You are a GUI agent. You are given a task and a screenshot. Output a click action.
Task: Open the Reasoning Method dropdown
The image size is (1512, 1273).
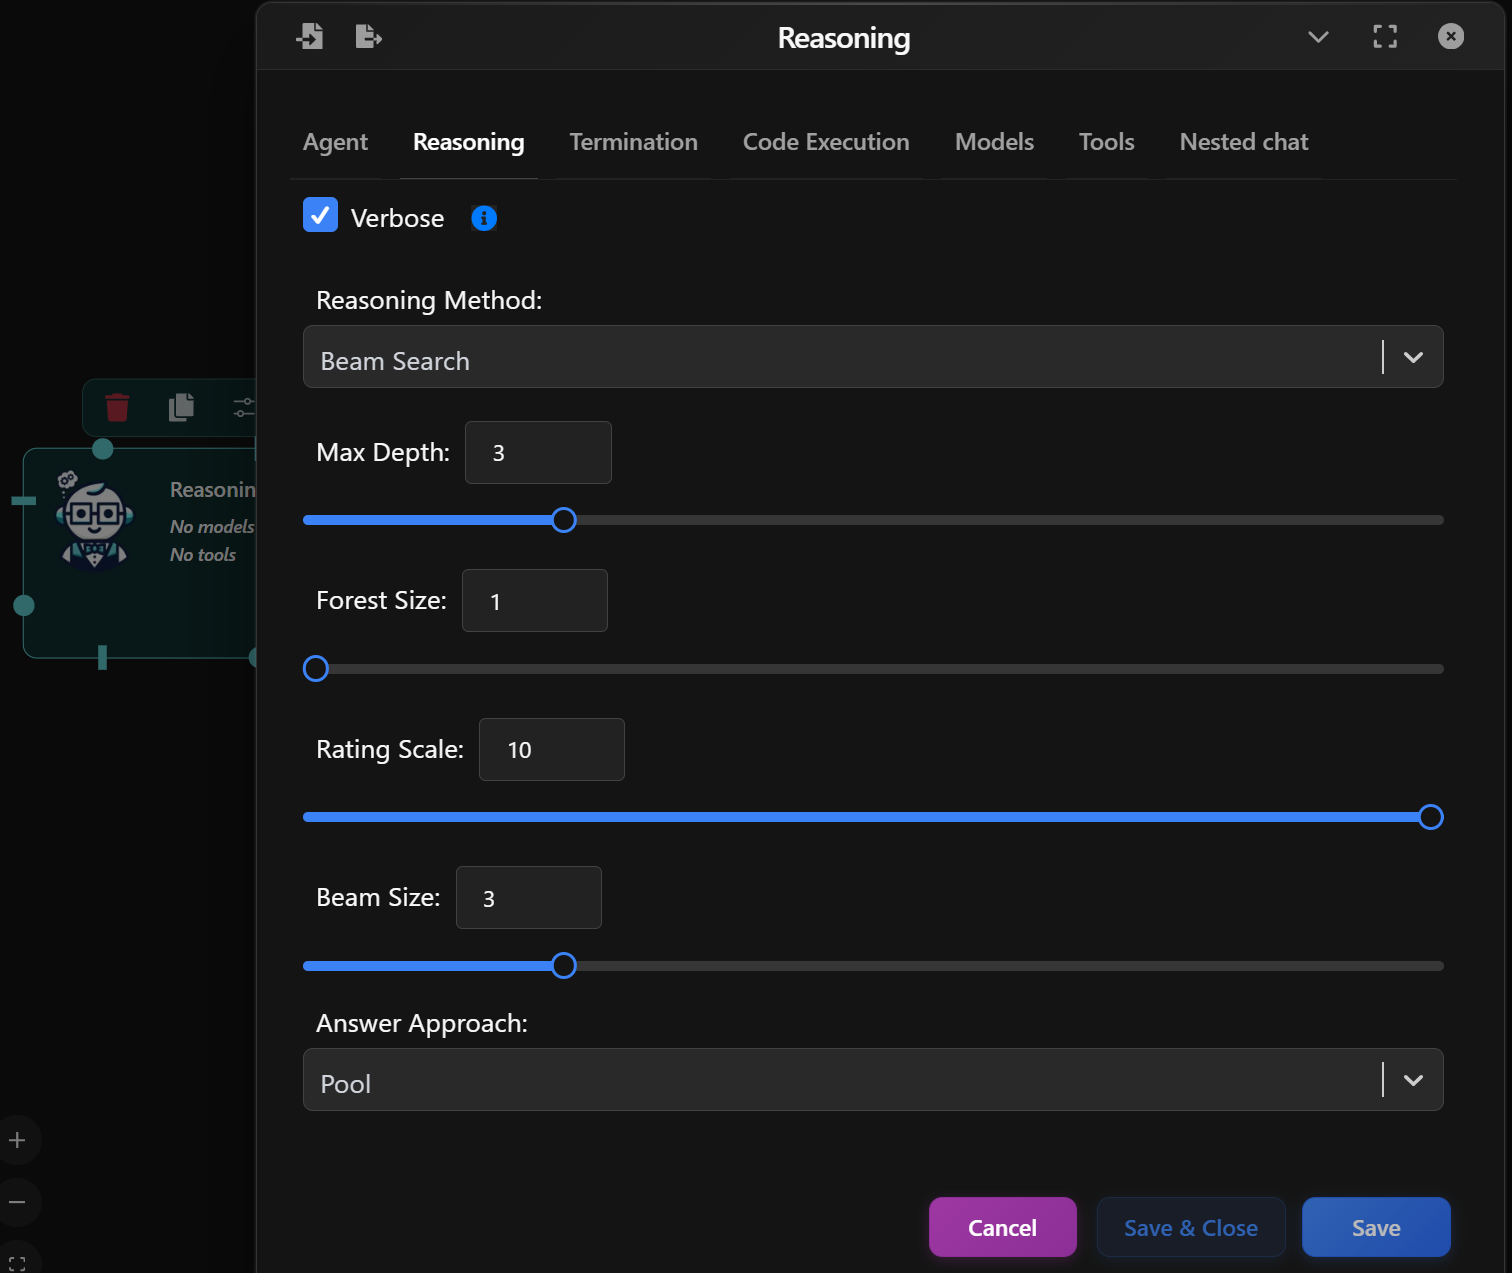click(1413, 357)
